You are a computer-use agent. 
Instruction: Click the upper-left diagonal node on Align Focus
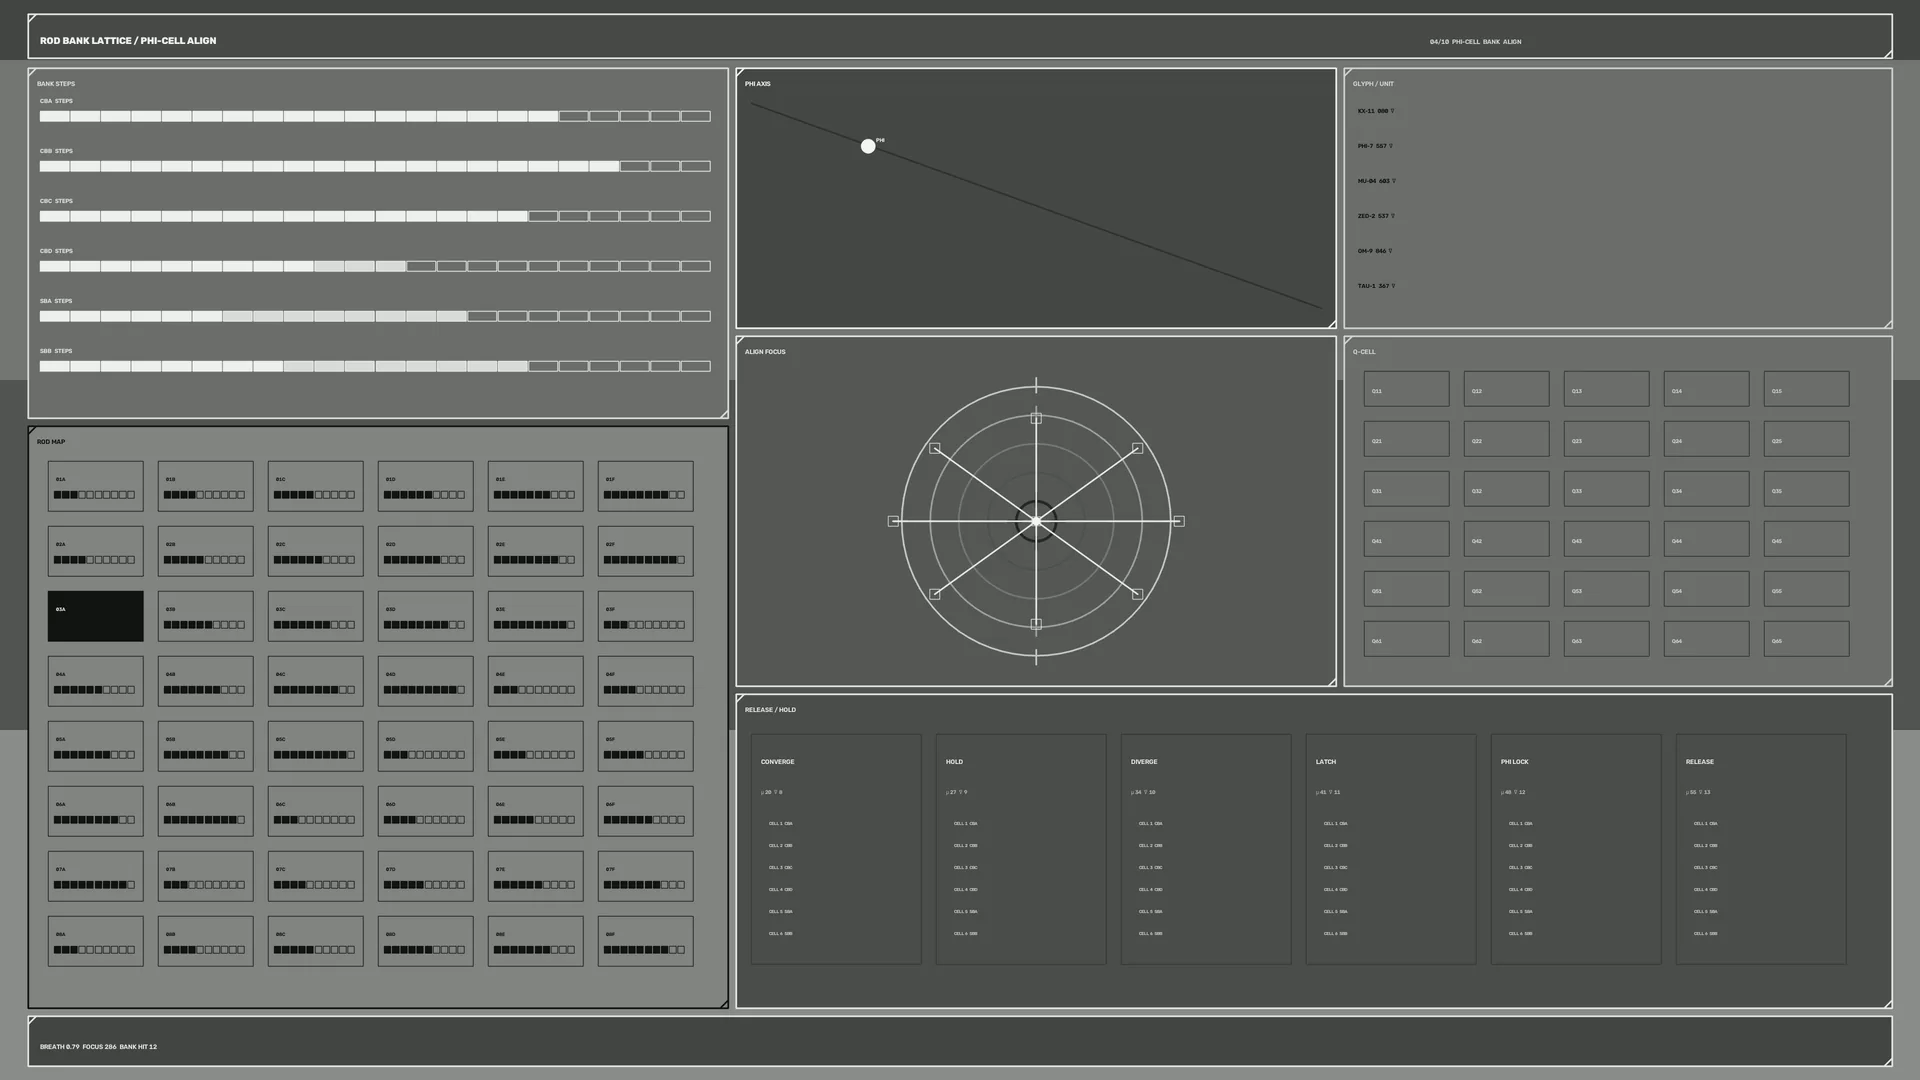935,448
